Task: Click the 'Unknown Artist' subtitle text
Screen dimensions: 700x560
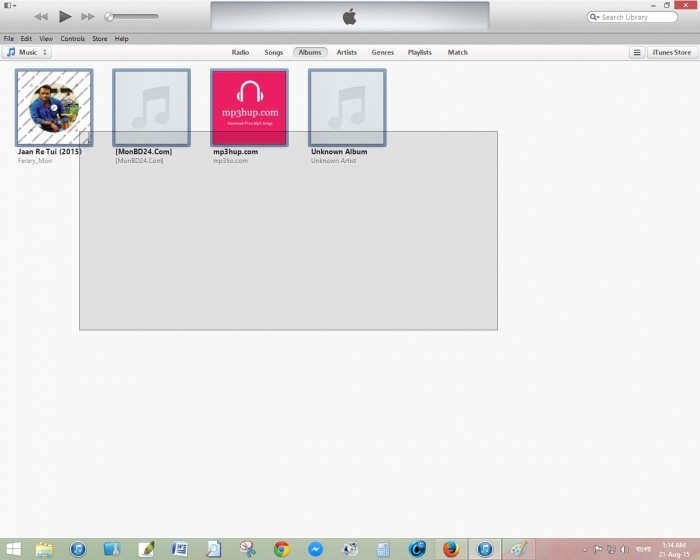Action: 333,161
